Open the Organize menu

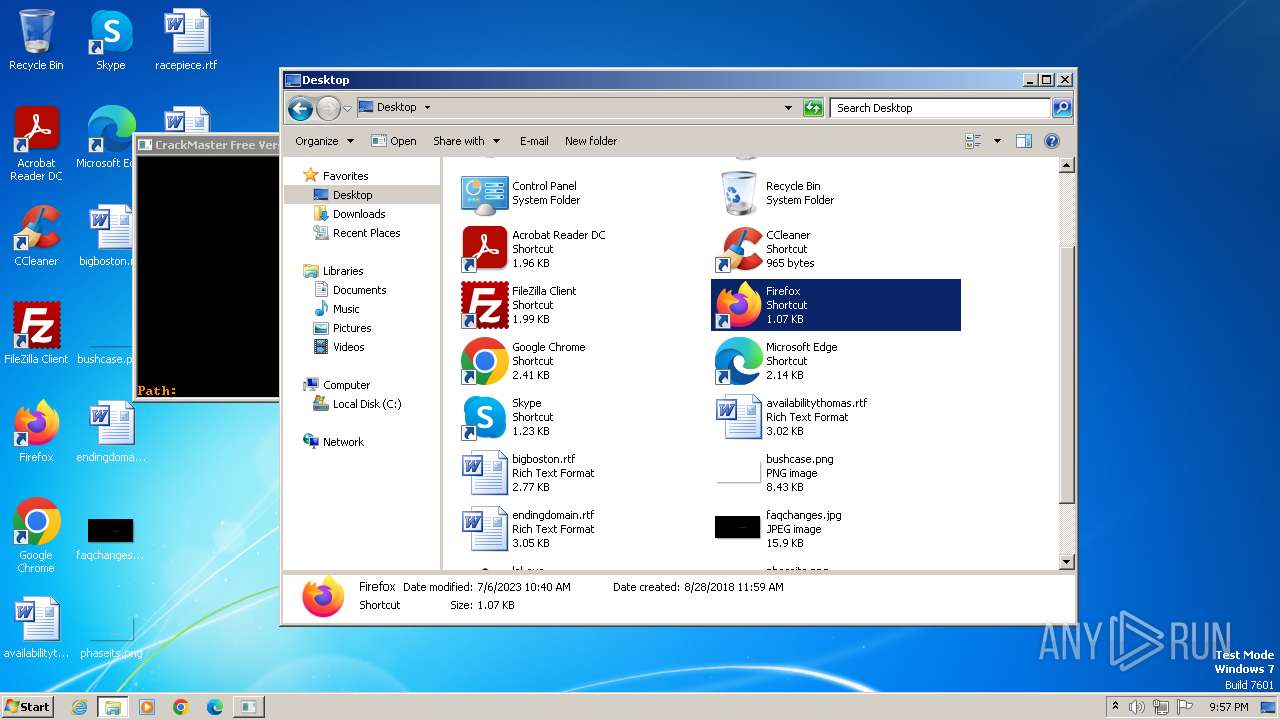324,141
